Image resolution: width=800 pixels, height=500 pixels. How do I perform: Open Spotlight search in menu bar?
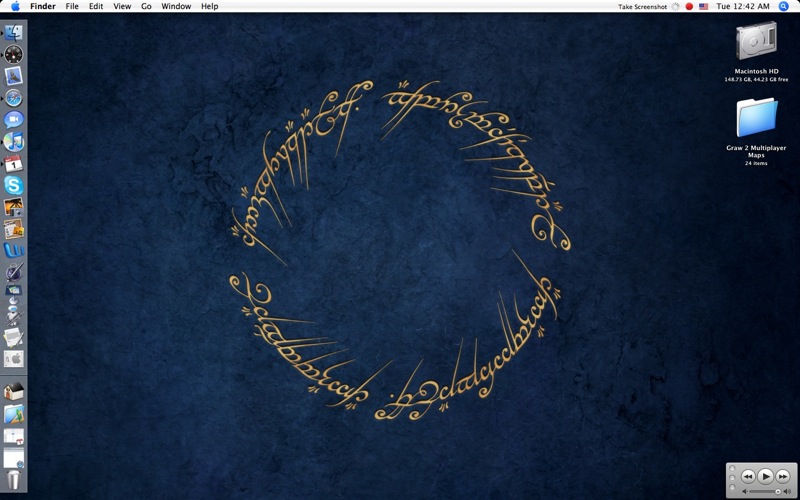[783, 6]
